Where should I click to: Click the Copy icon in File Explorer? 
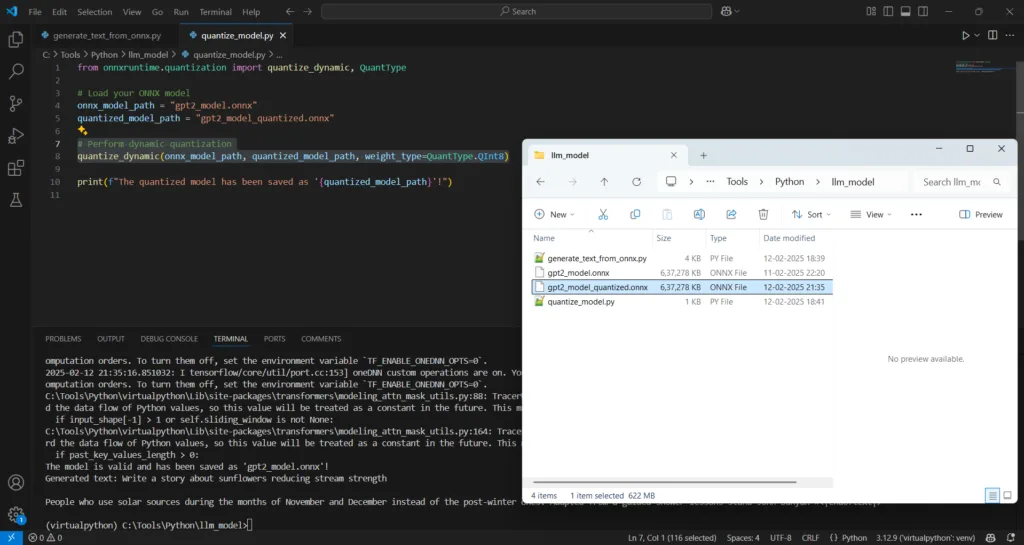(x=635, y=214)
